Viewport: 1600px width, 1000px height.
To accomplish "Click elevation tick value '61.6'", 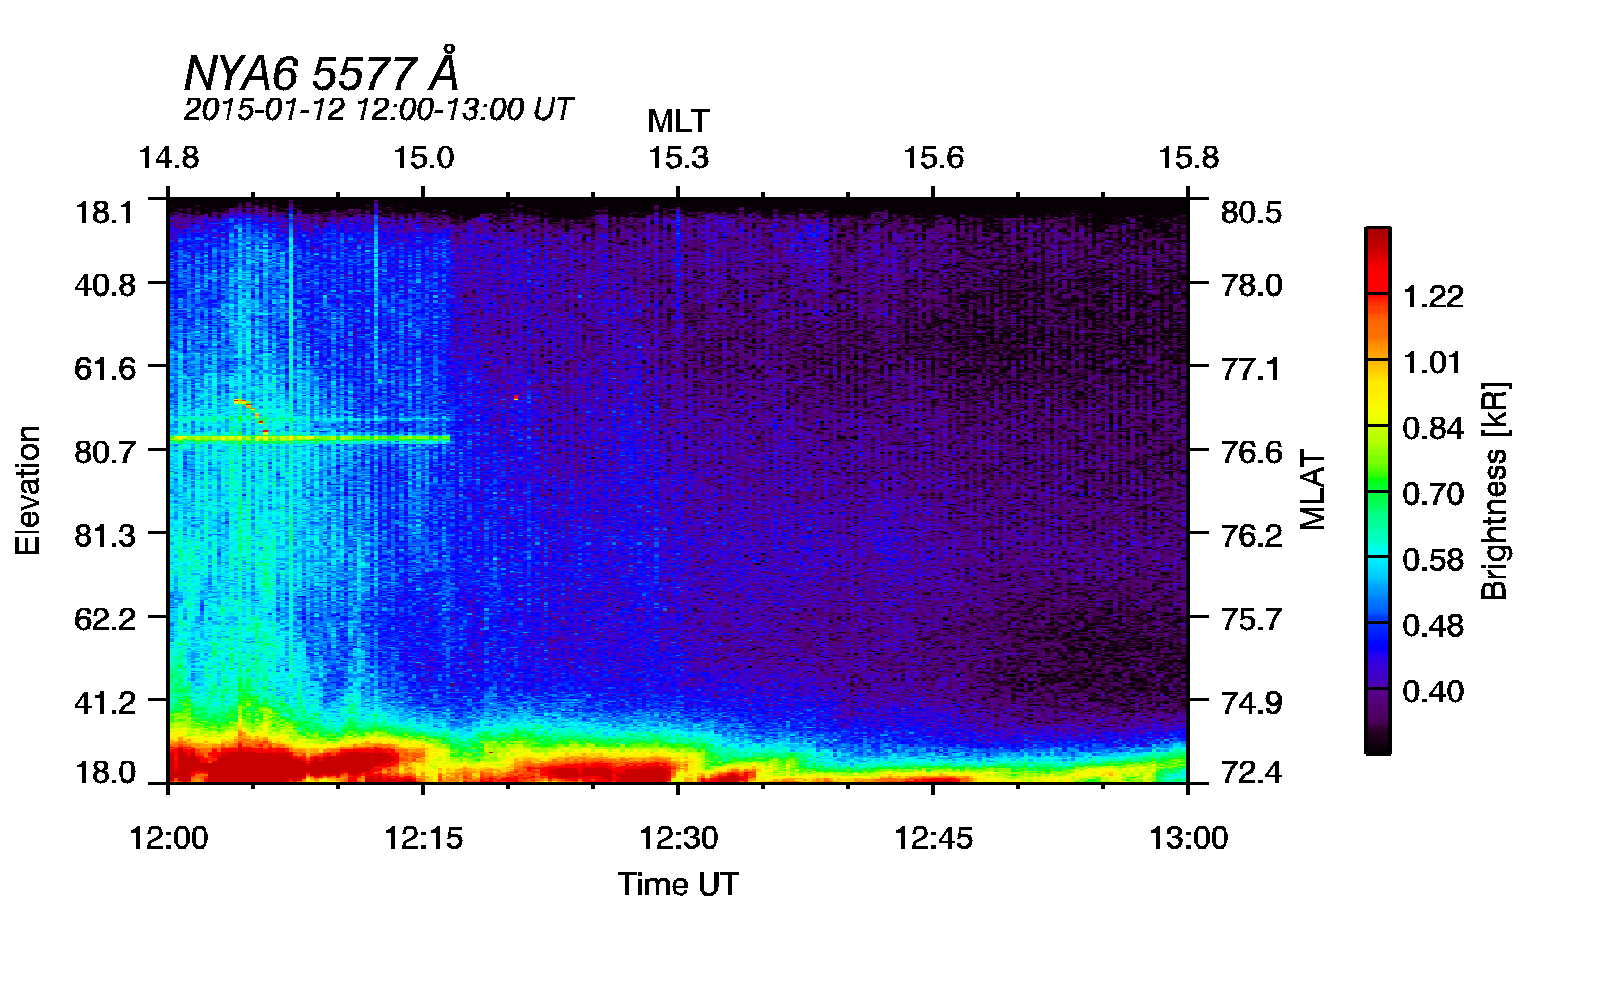I will pyautogui.click(x=105, y=369).
